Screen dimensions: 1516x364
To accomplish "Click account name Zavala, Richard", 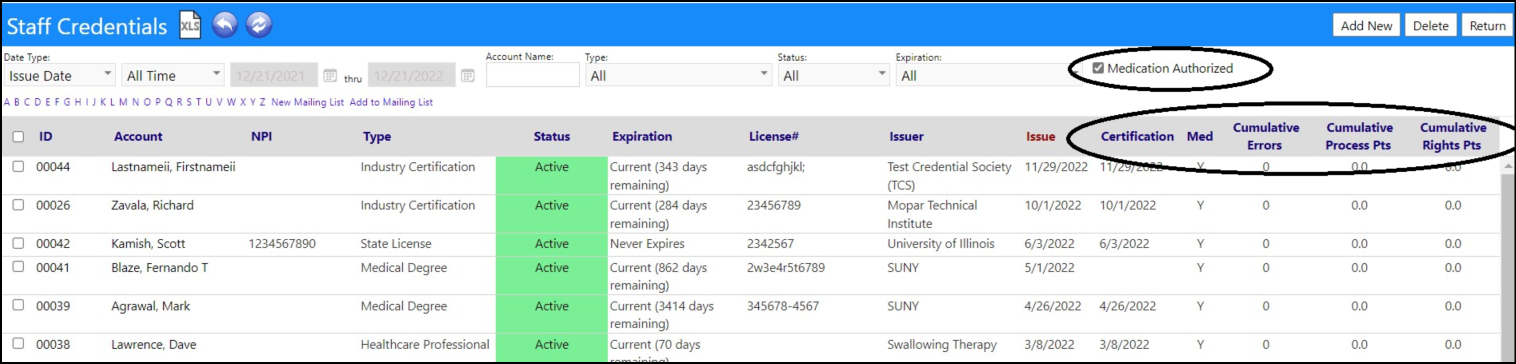I will coord(152,206).
